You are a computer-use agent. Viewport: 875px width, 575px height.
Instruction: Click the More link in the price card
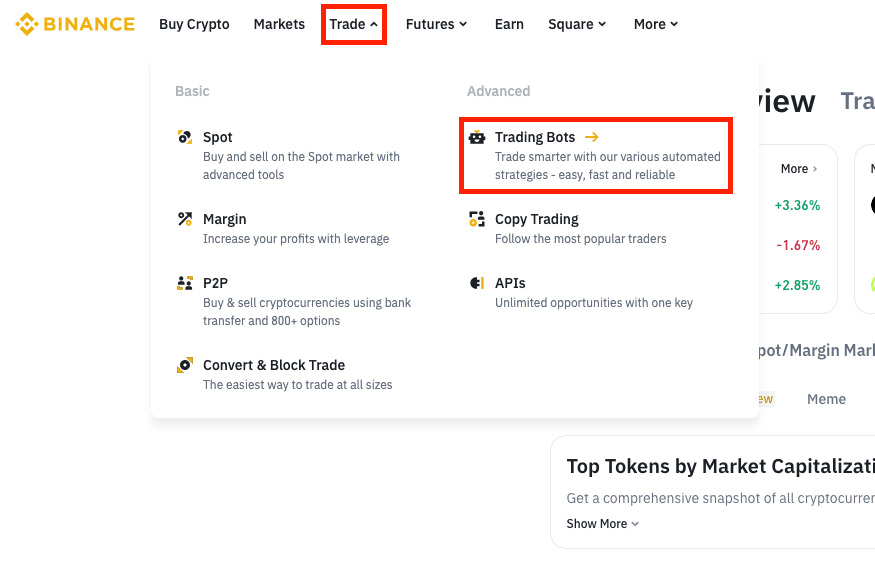pyautogui.click(x=799, y=169)
